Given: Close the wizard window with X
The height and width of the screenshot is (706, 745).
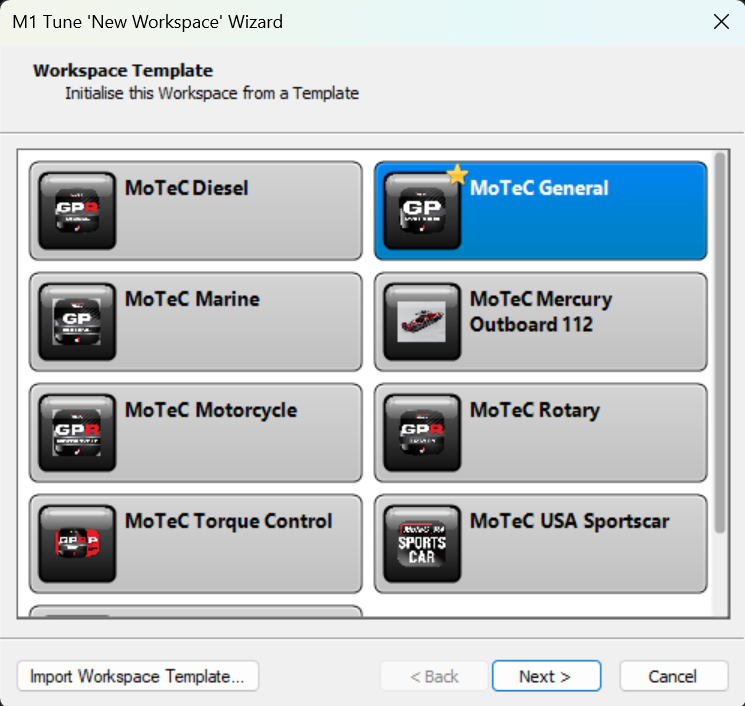Looking at the screenshot, I should 719,21.
